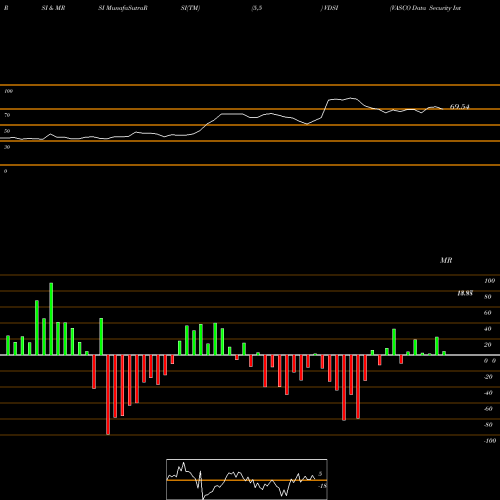Viewport: 500px width, 500px height.
Task: Click the ') VDSI' ticker label
Action: [329, 8]
